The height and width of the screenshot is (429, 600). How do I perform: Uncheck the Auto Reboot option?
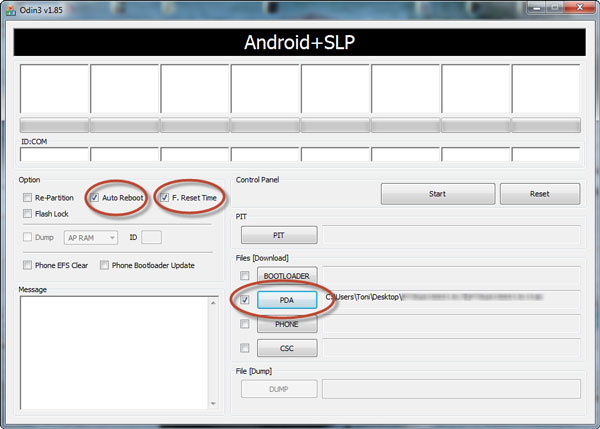95,198
